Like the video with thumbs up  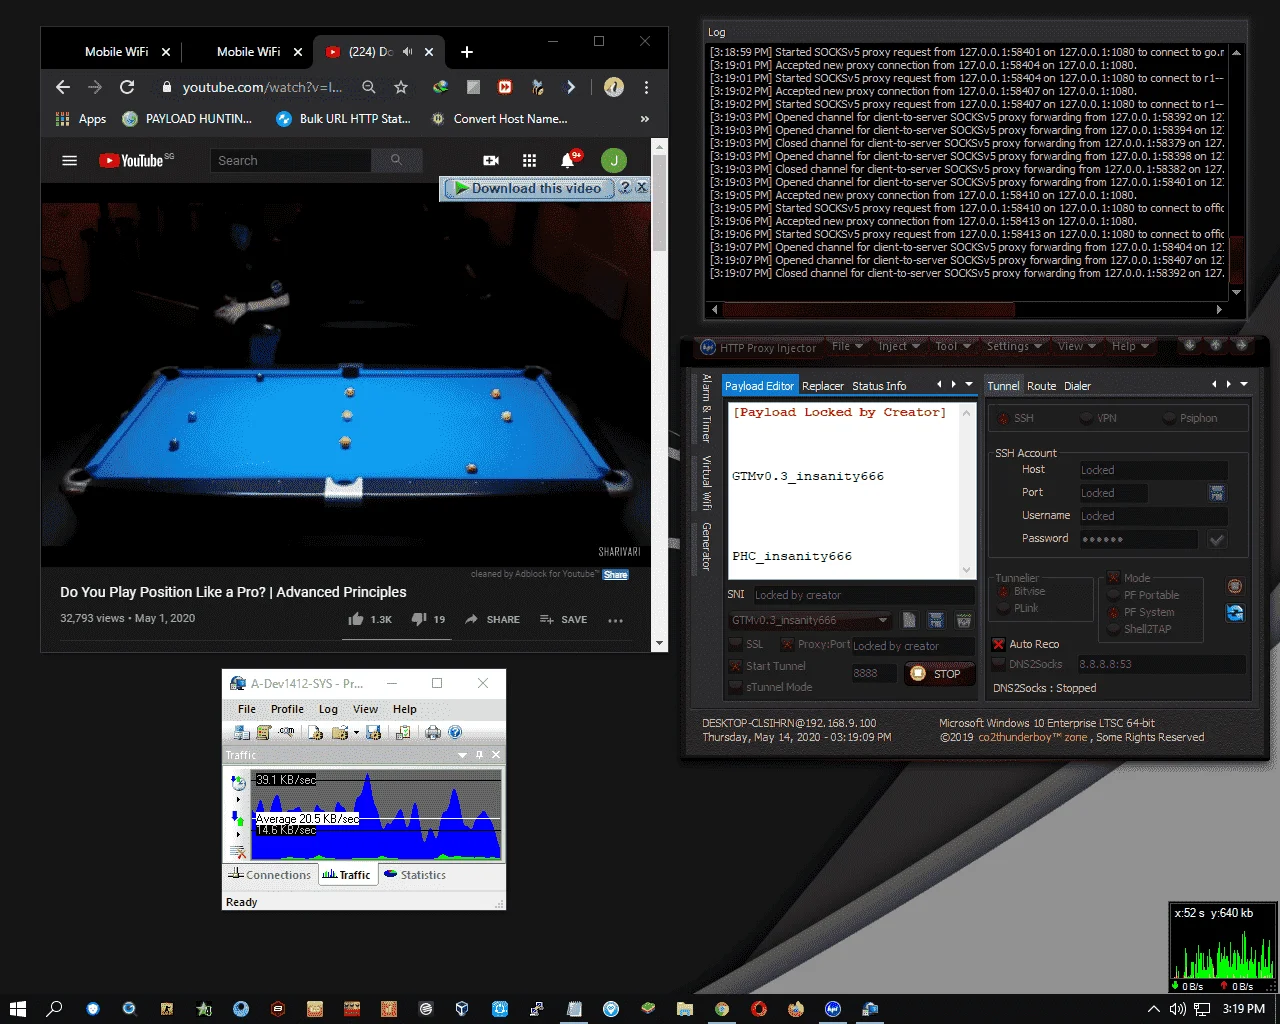356,619
